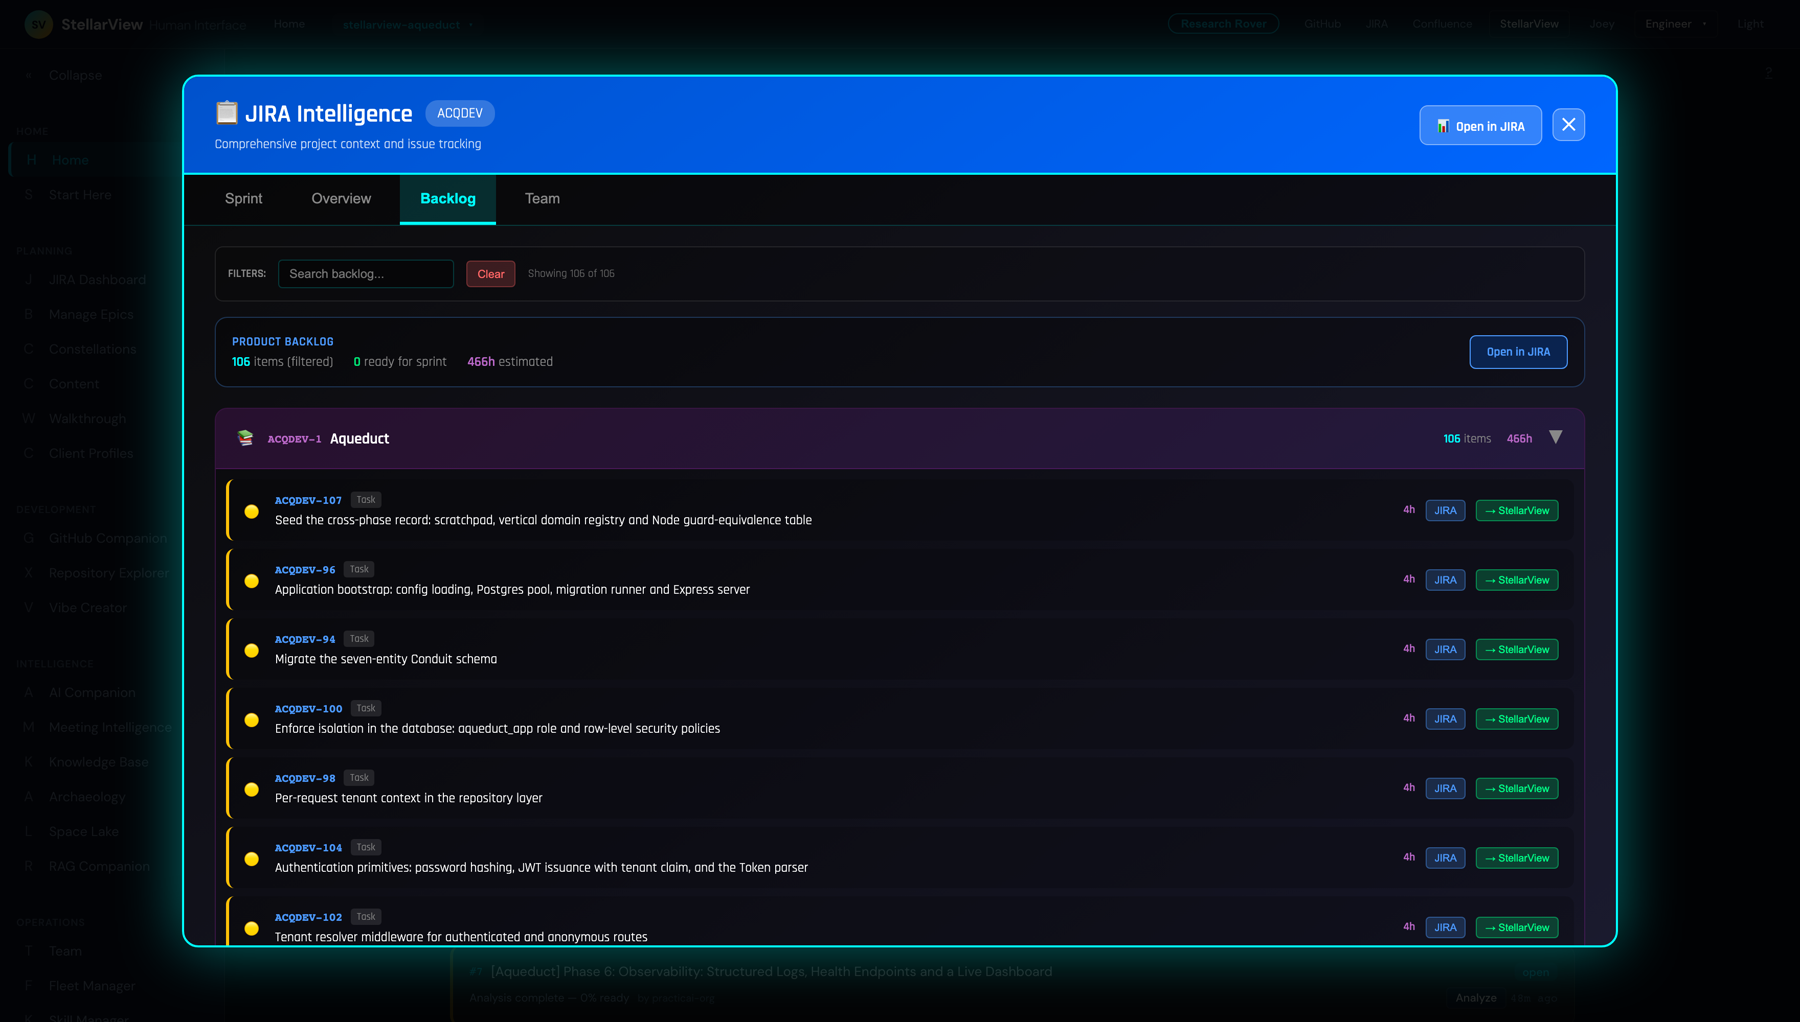Click the "Authentication primitives: password hashing" title
Viewport: 1800px width, 1022px height.
pyautogui.click(x=541, y=868)
